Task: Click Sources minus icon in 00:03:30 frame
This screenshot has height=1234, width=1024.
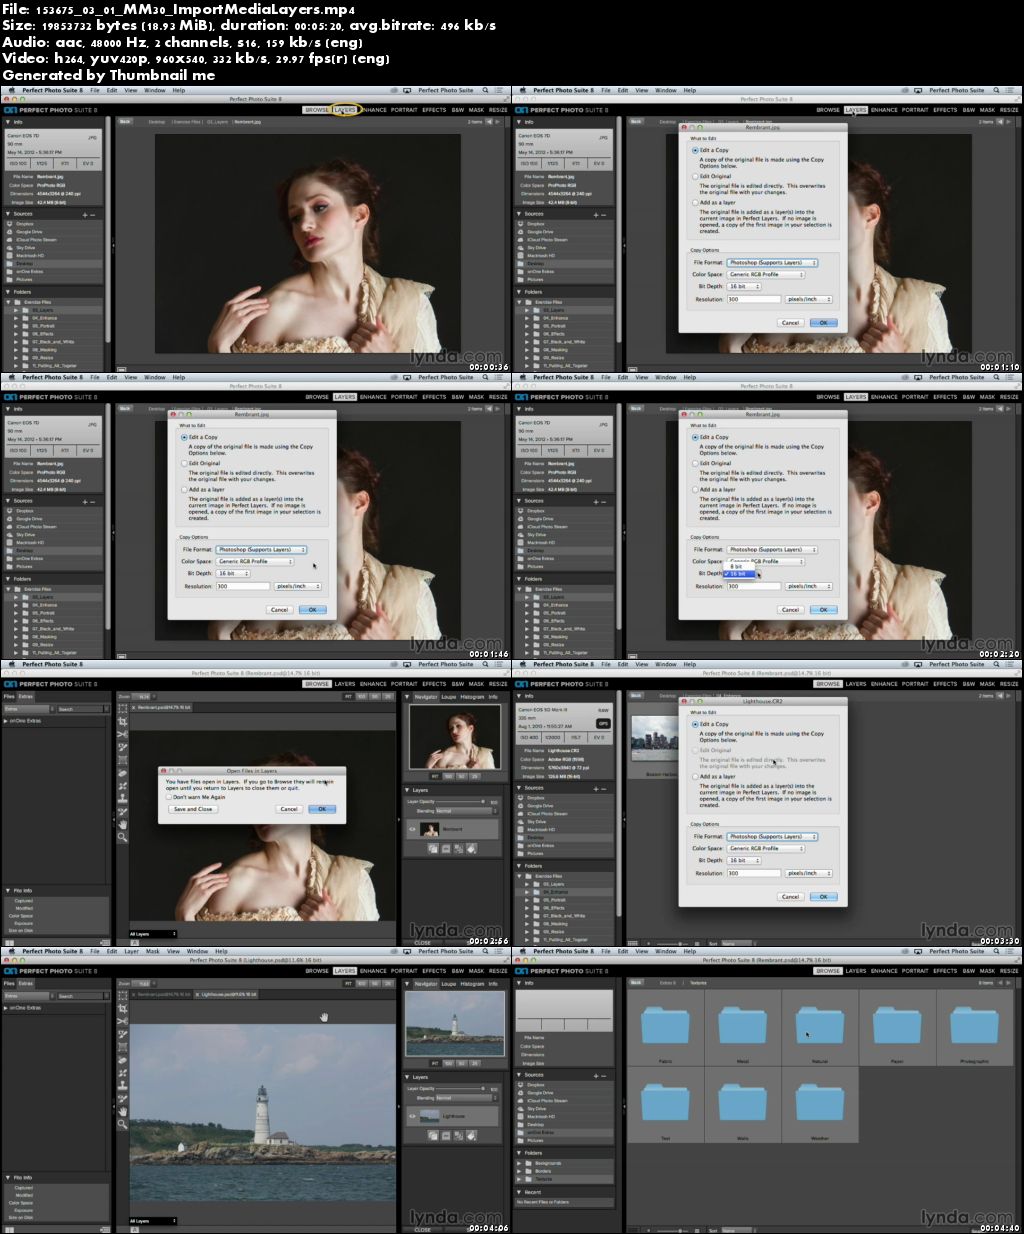Action: point(603,788)
